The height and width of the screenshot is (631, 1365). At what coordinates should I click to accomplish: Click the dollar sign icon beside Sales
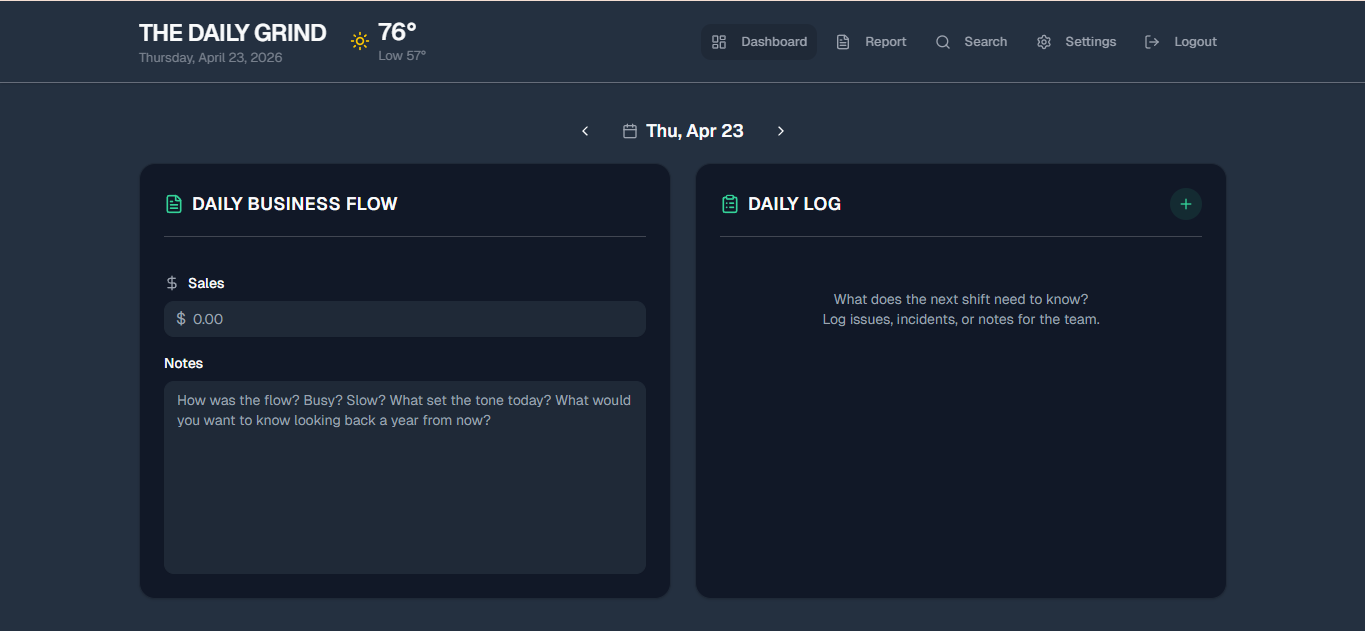170,283
